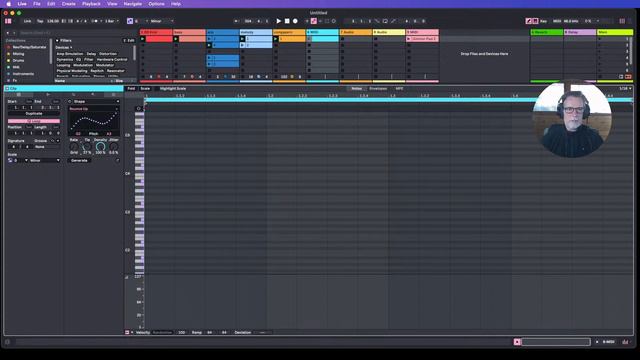640x360 pixels.
Task: Select the Instruments collection in browser
Action: [x=23, y=74]
